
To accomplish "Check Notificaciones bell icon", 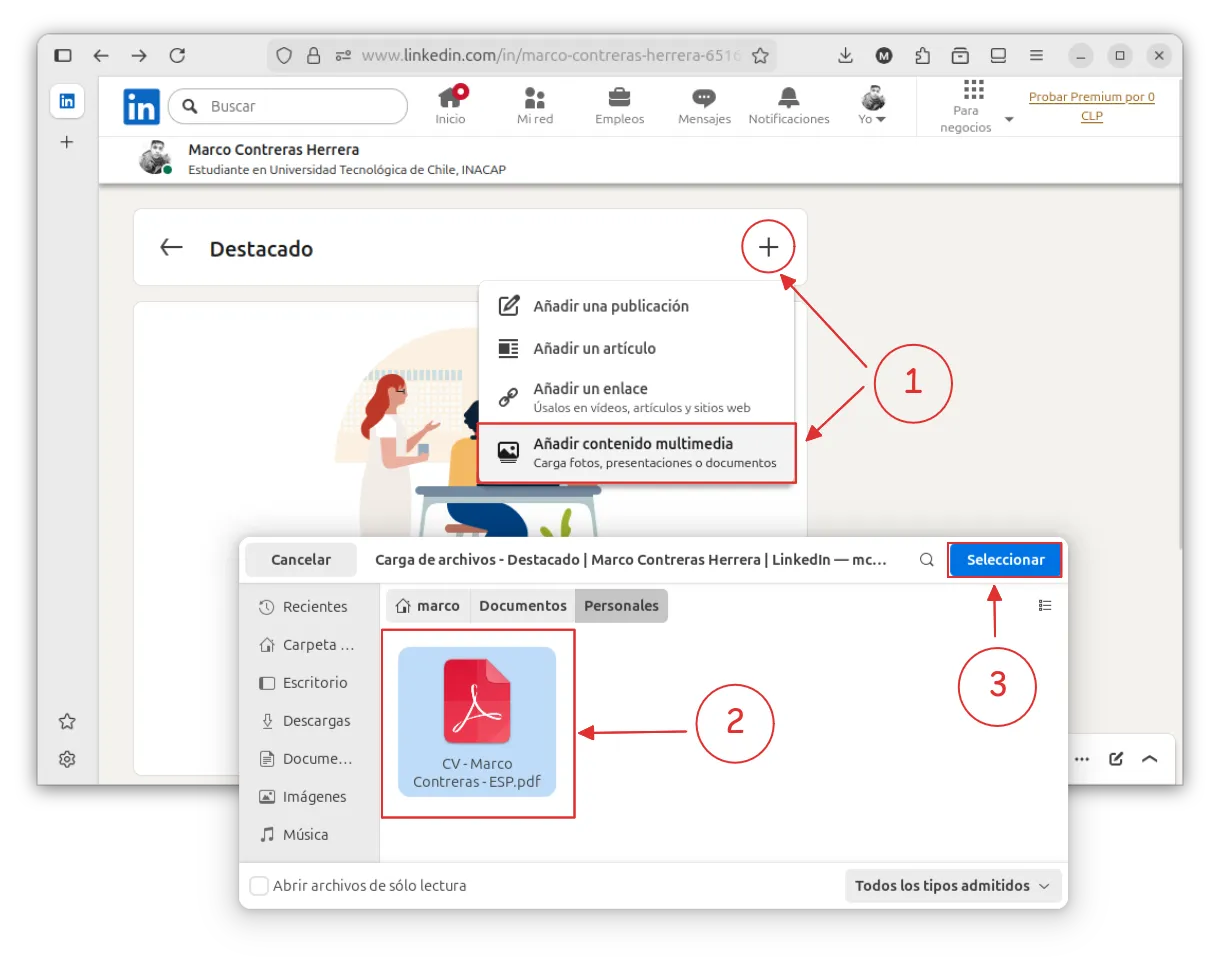I will point(788,104).
